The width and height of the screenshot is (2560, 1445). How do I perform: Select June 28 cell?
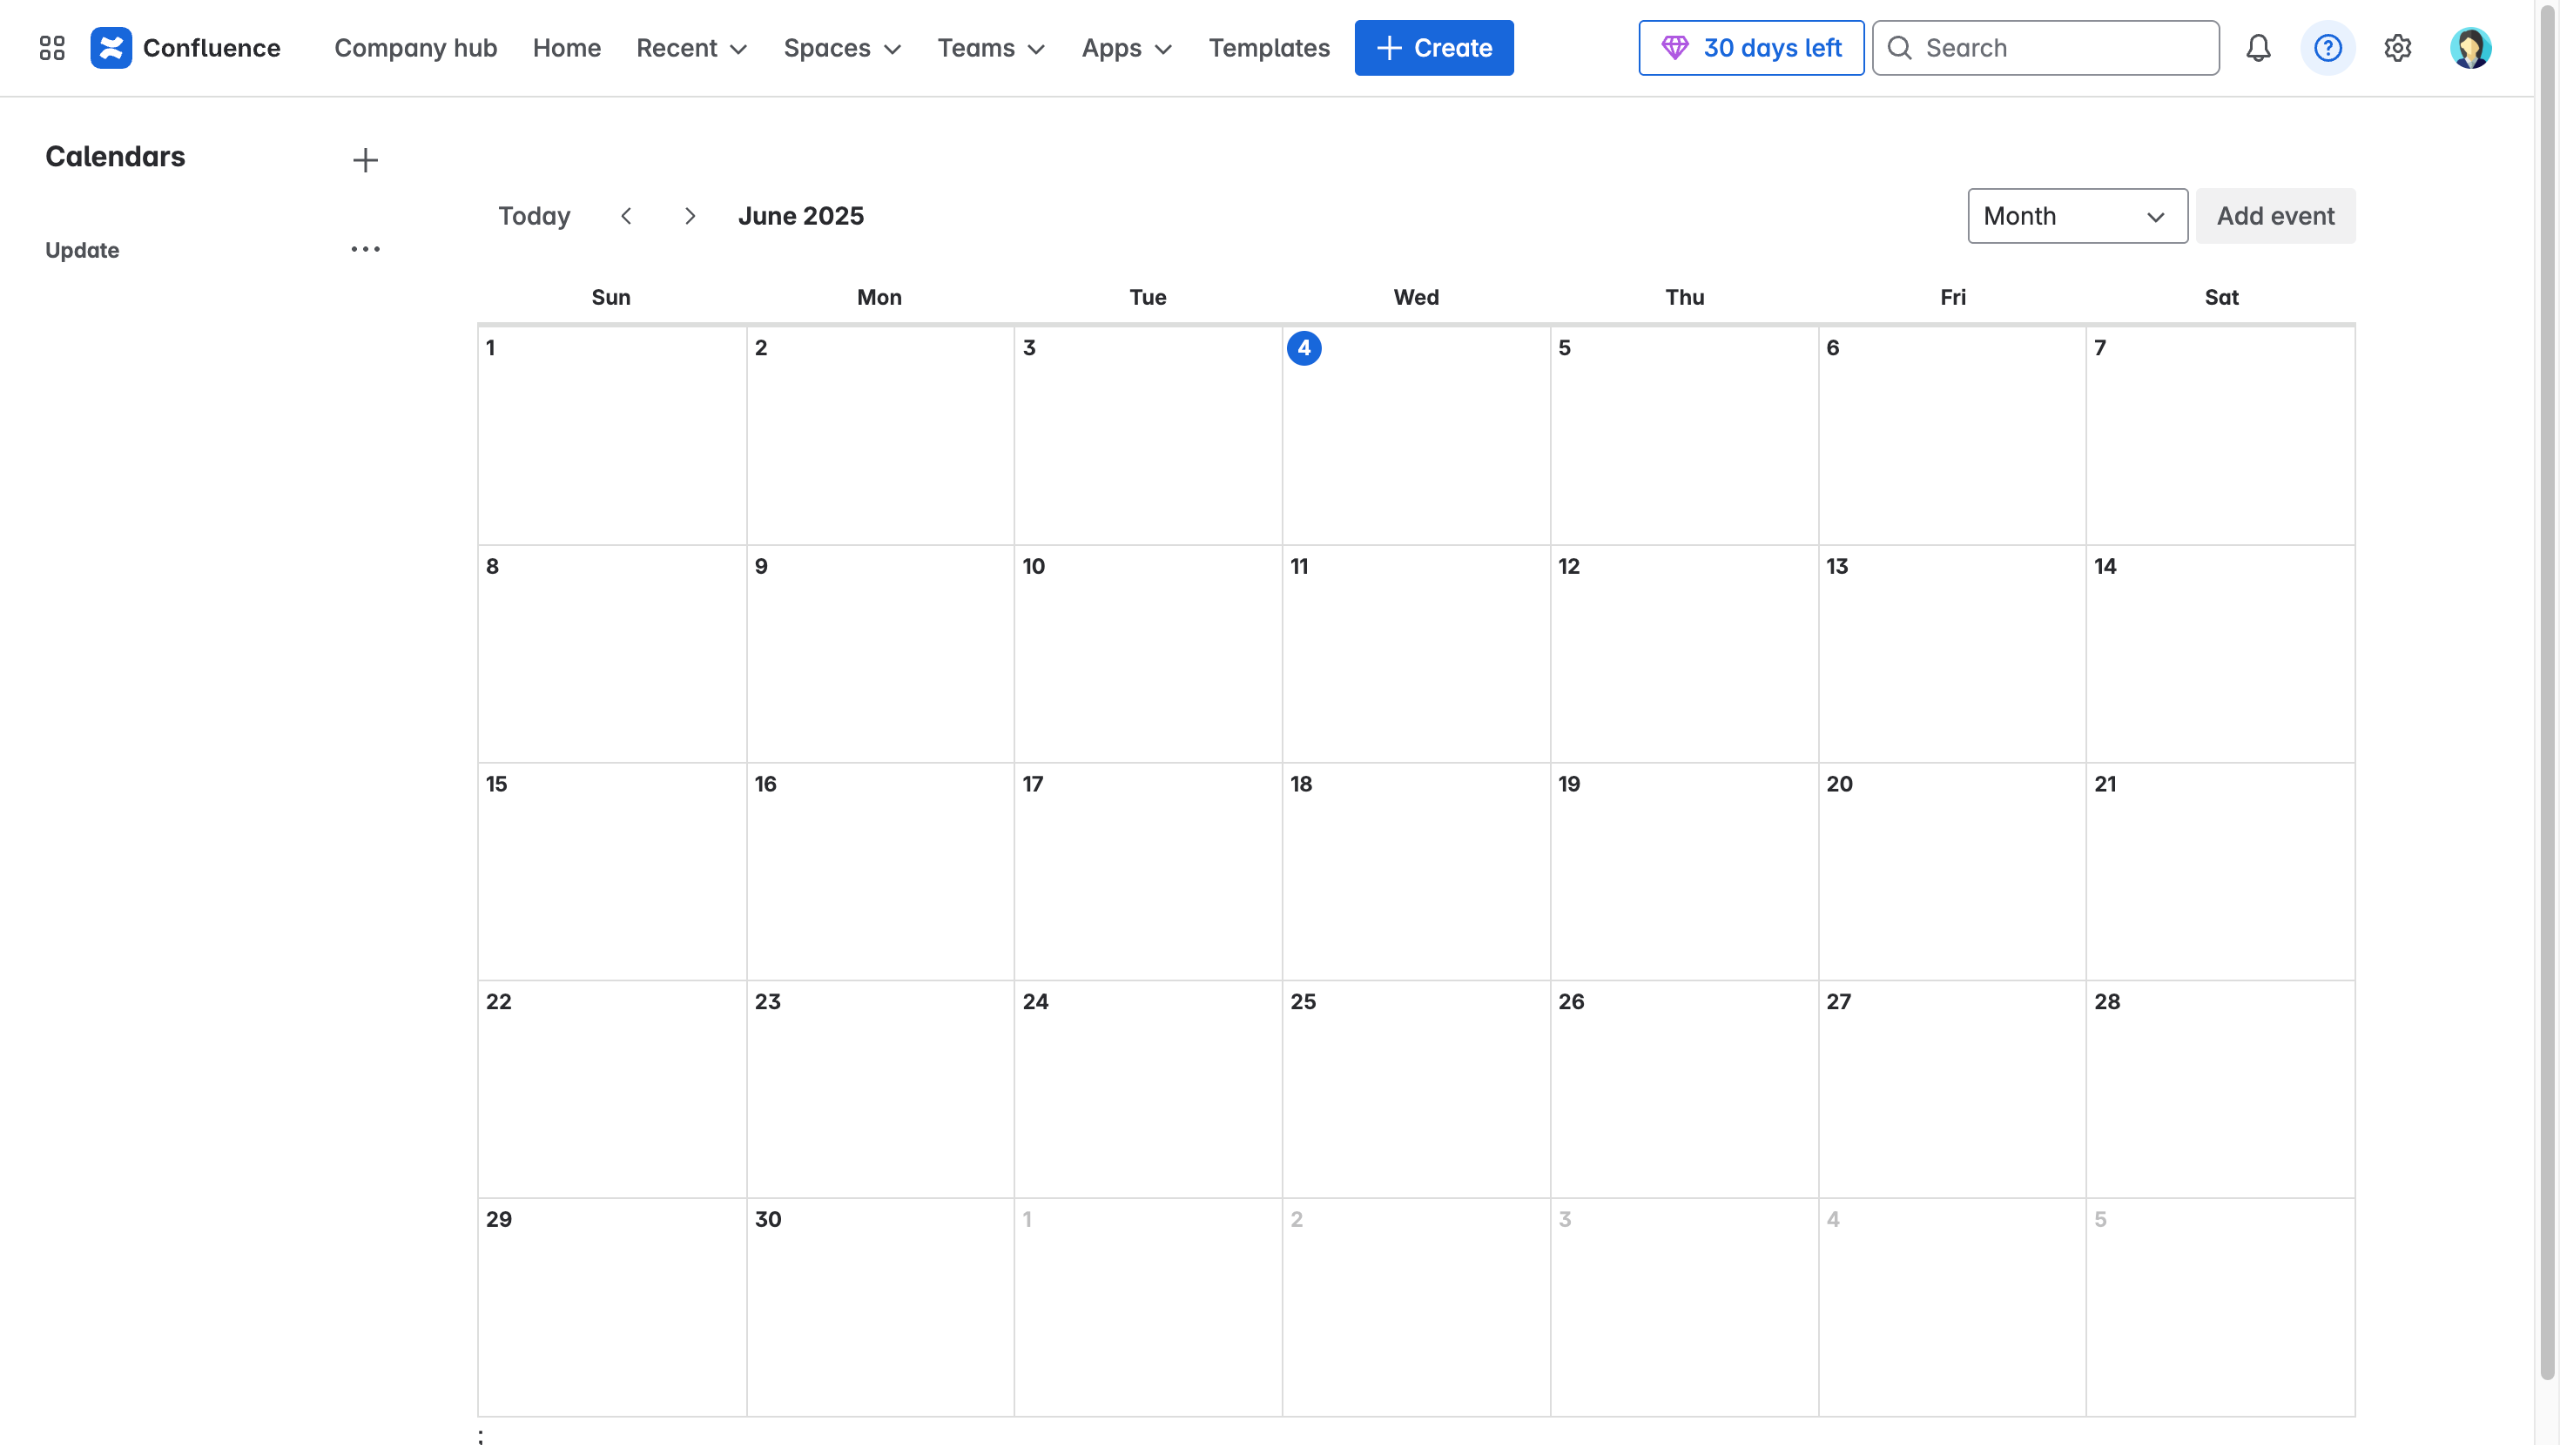click(2220, 1089)
